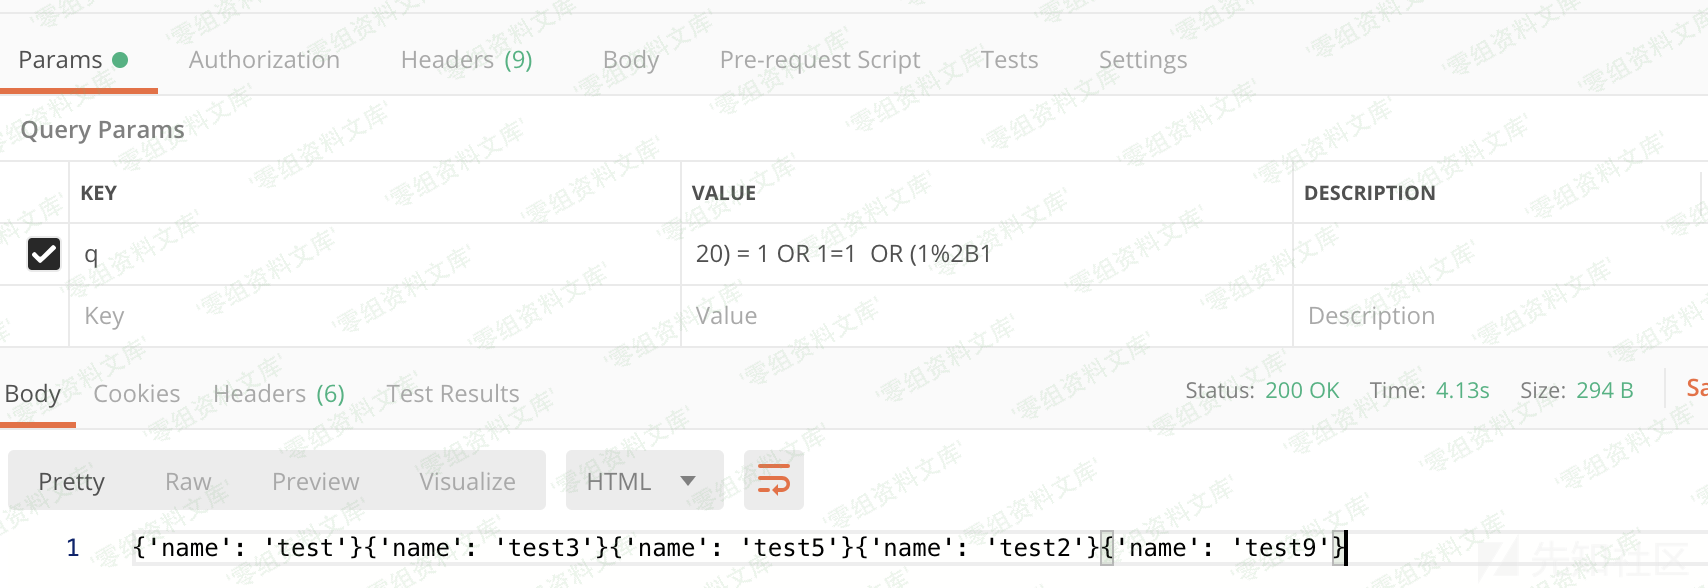
Task: Open the HTML format dropdown
Action: [643, 481]
